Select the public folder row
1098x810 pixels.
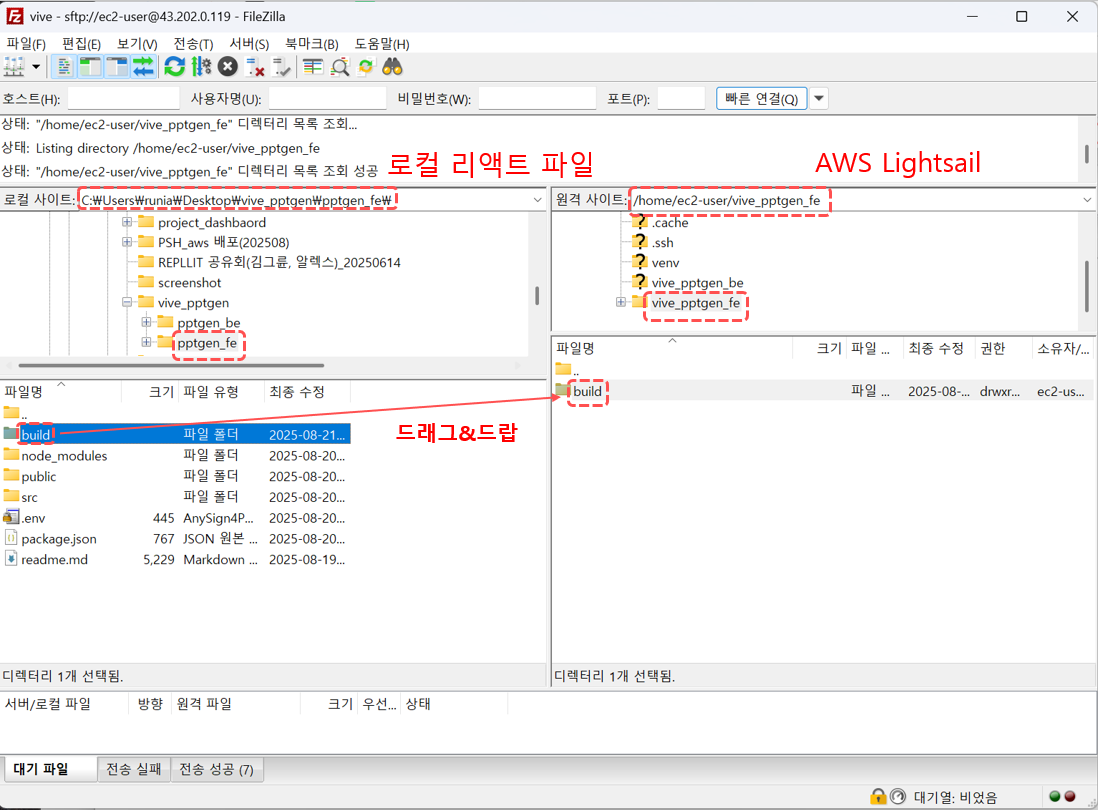point(175,477)
